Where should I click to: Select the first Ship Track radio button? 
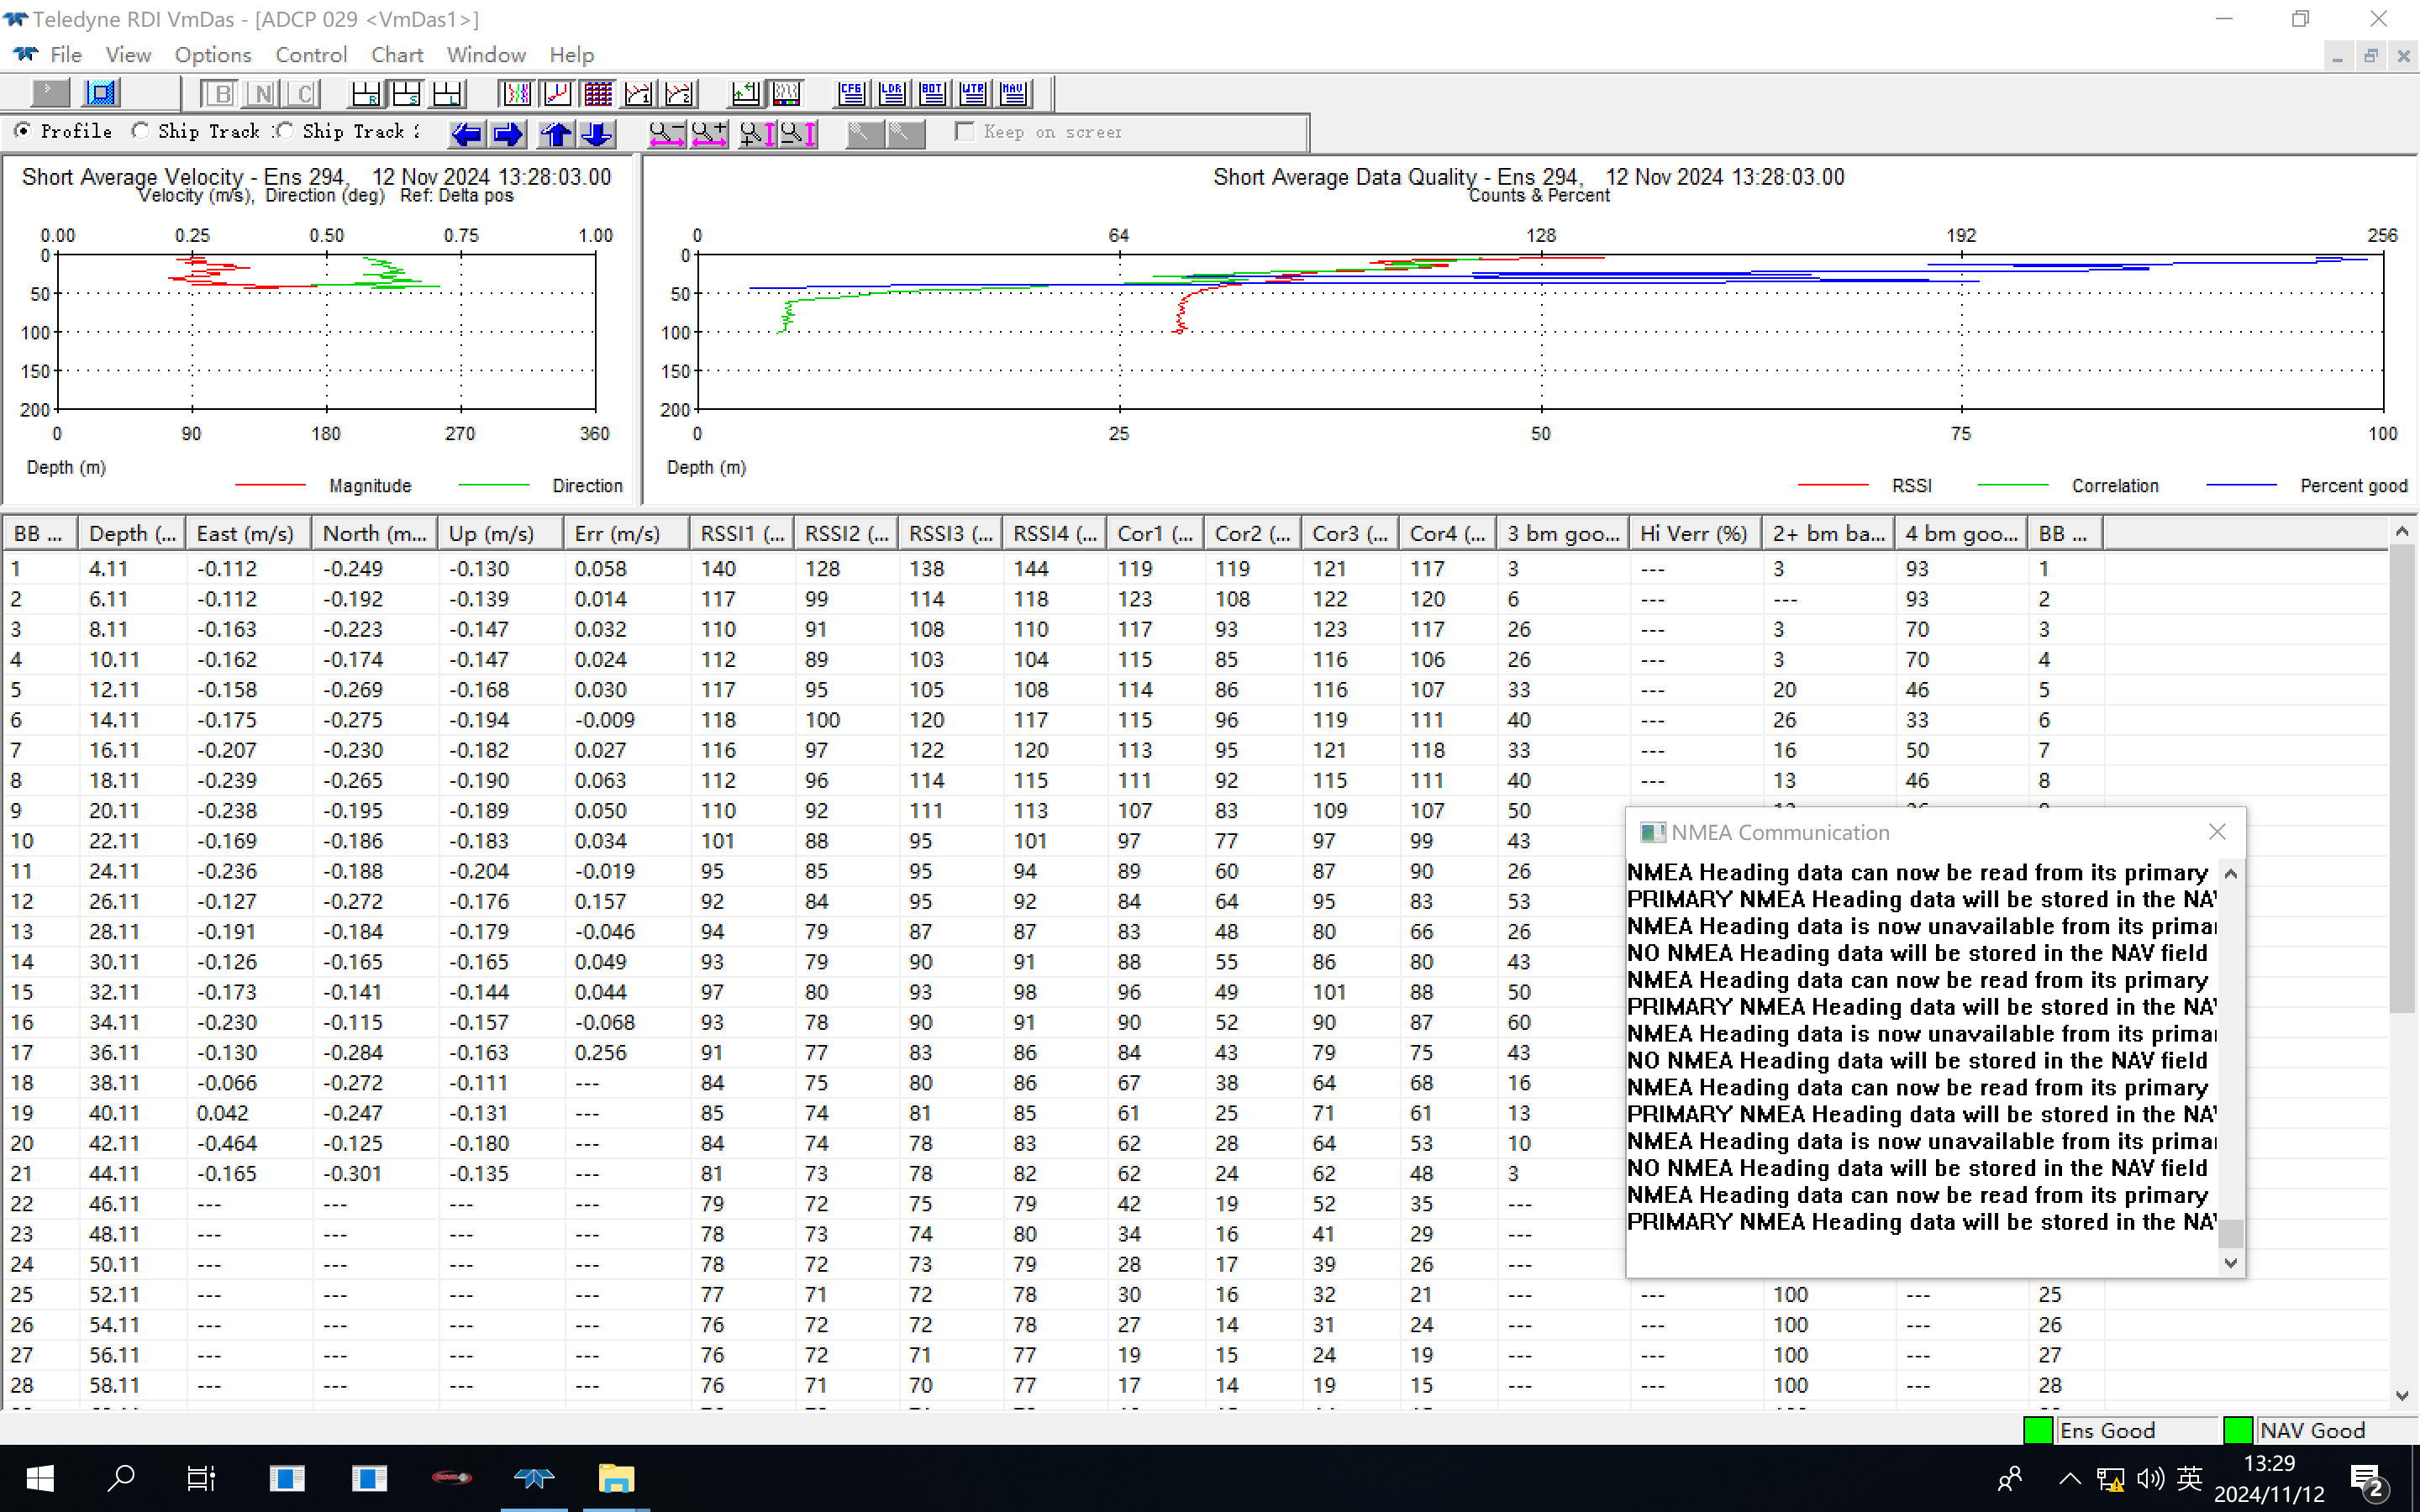[141, 131]
